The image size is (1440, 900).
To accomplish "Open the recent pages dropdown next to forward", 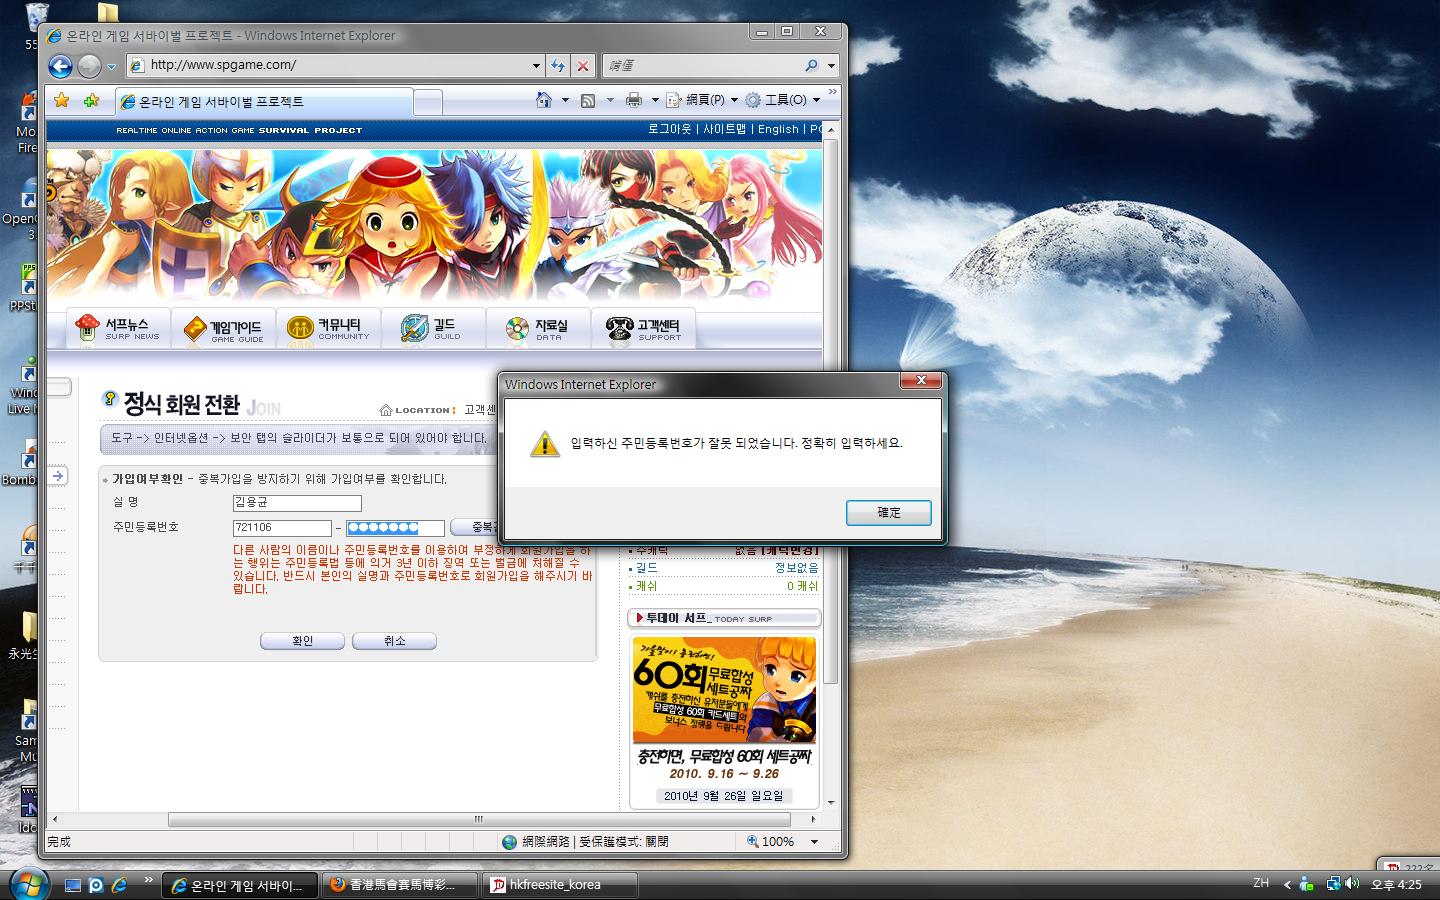I will [111, 67].
